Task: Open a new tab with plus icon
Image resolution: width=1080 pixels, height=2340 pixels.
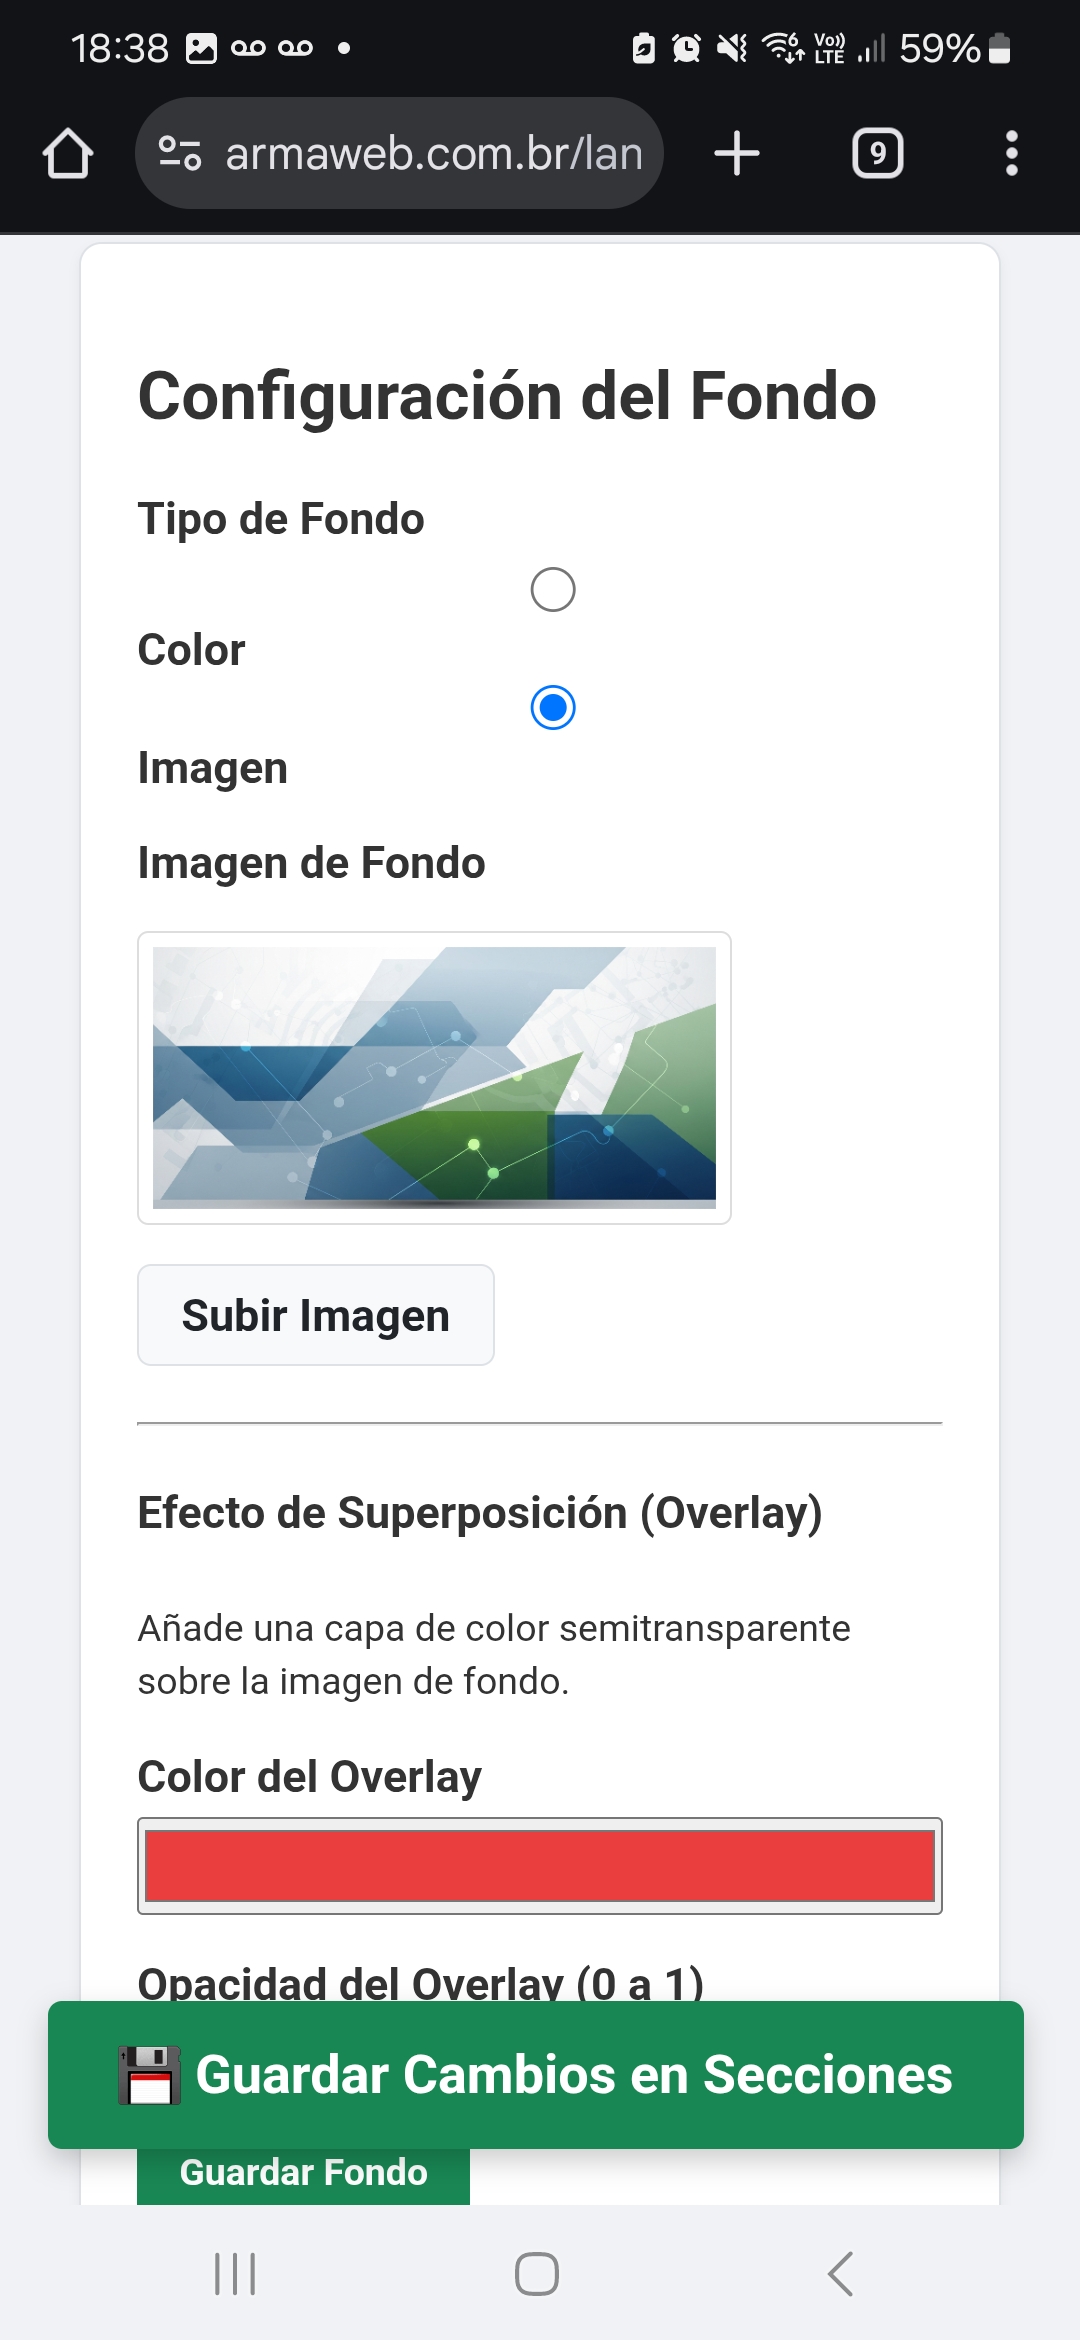Action: pos(737,153)
